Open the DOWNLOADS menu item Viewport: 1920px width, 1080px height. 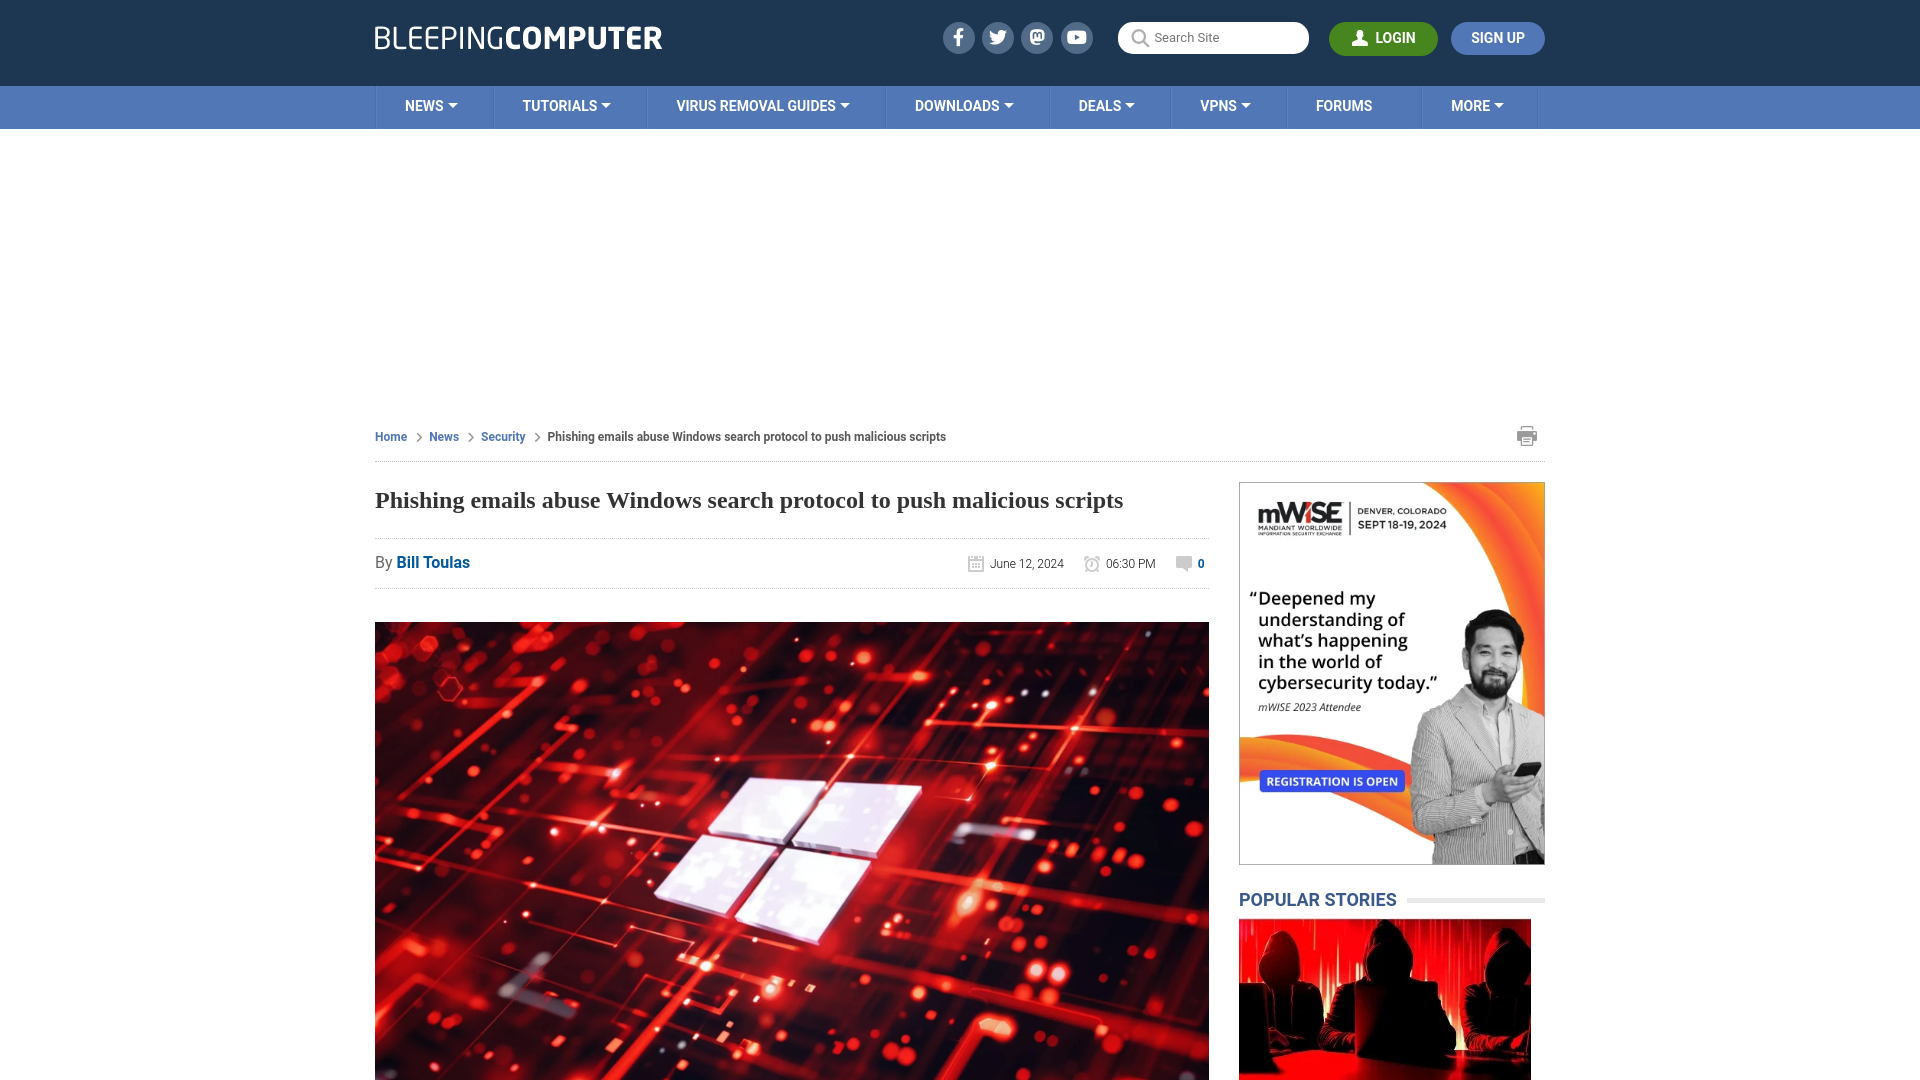coord(964,104)
